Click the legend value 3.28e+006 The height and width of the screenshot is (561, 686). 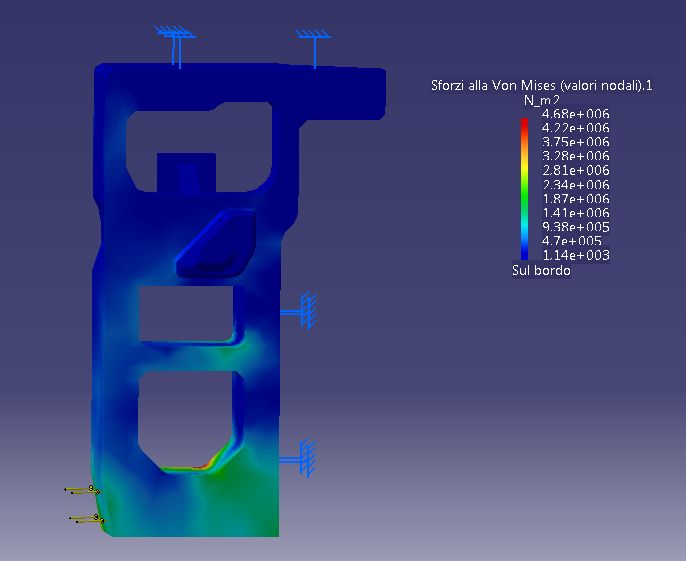575,156
